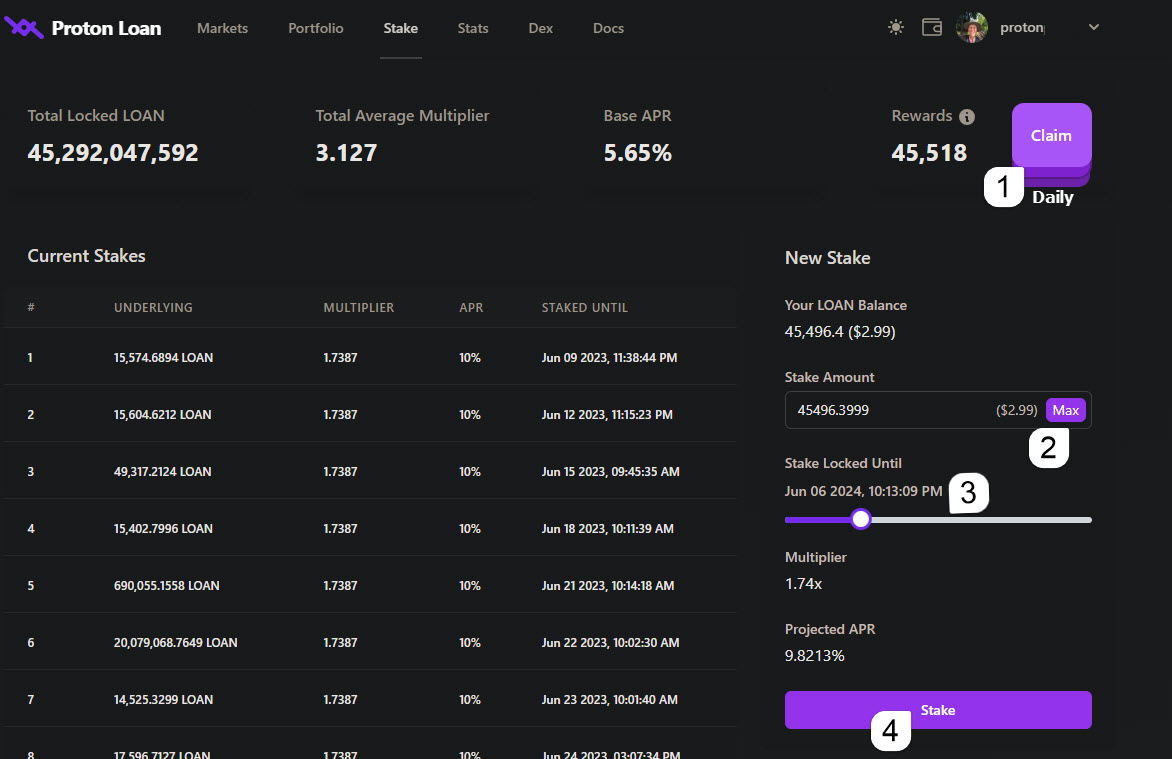The image size is (1172, 759).
Task: Click date Jun 21 2023, 10:14:18 AM
Action: pyautogui.click(x=608, y=586)
